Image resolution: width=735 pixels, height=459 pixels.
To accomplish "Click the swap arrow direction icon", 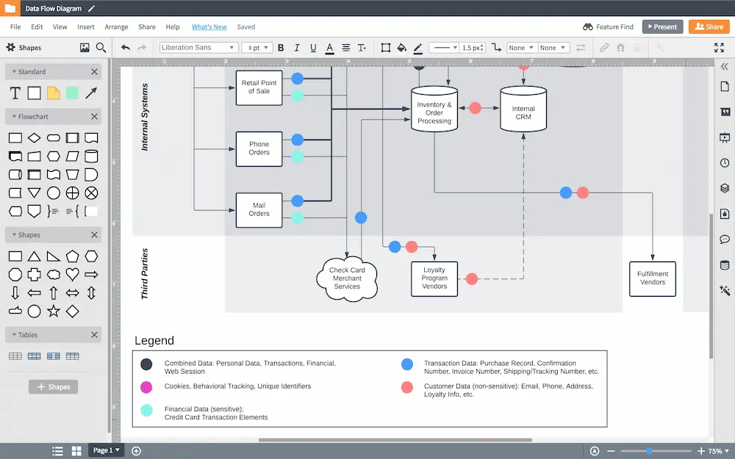I will (581, 47).
